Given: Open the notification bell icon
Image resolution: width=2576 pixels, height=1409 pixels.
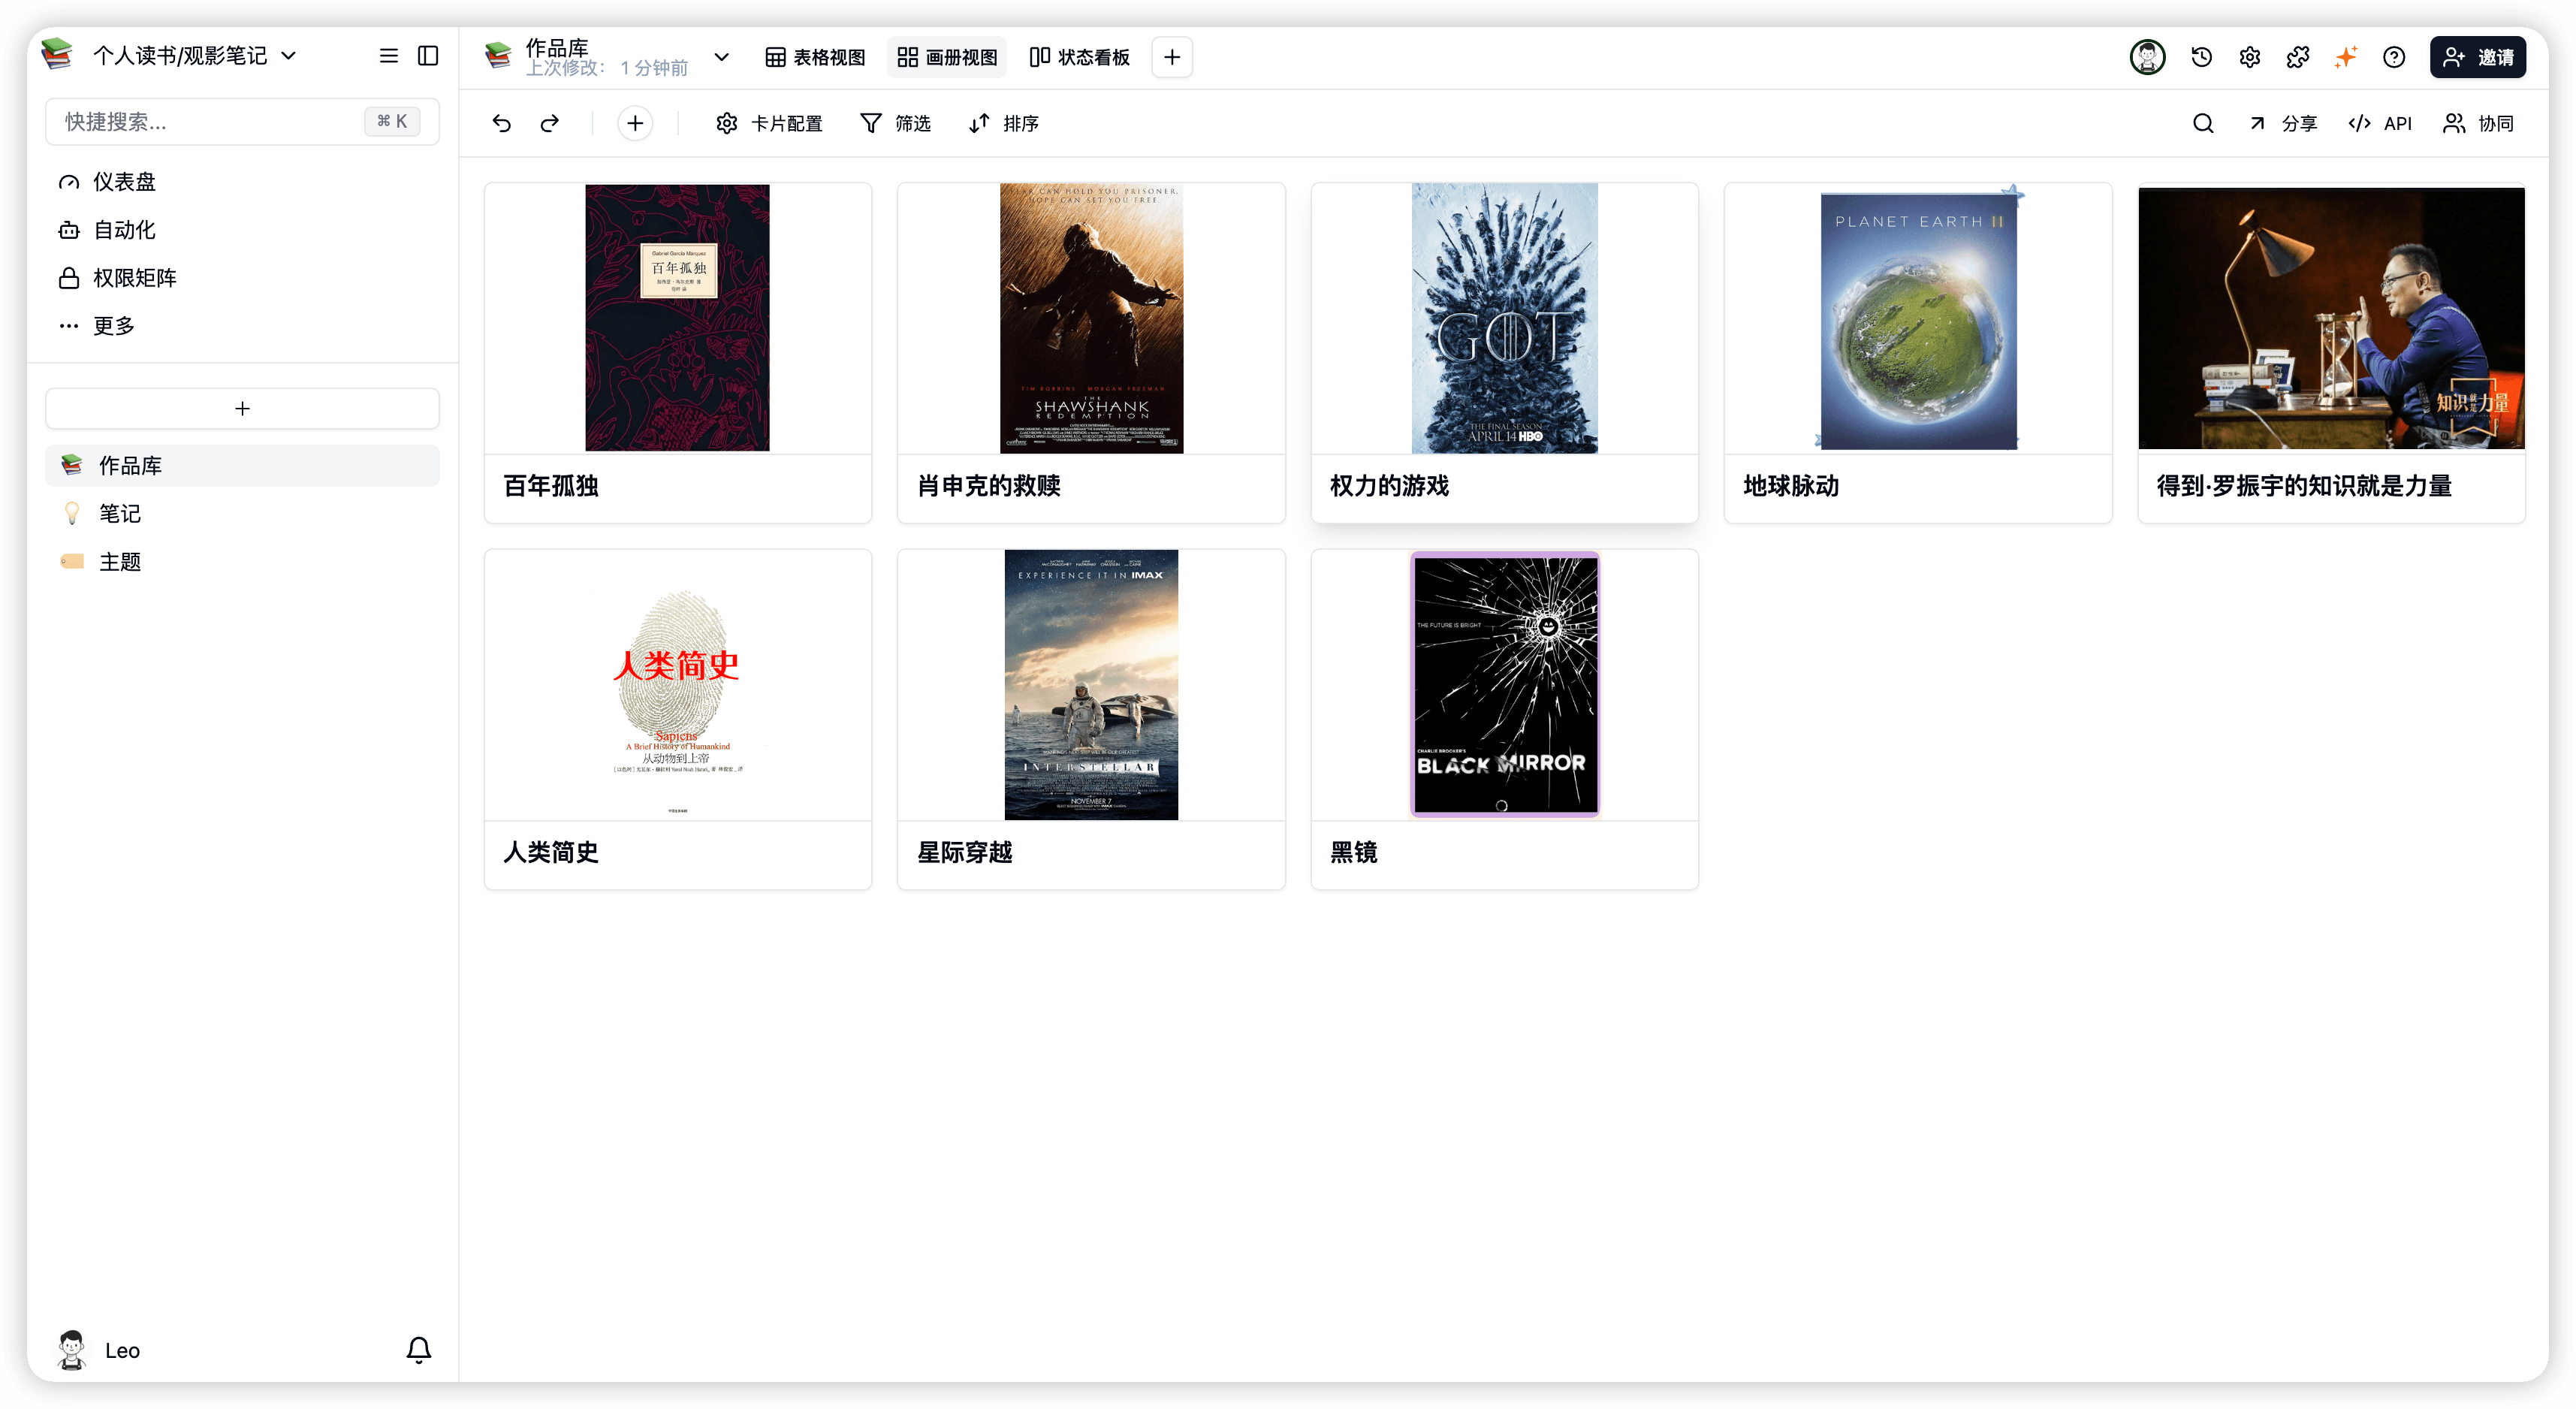Looking at the screenshot, I should point(418,1350).
